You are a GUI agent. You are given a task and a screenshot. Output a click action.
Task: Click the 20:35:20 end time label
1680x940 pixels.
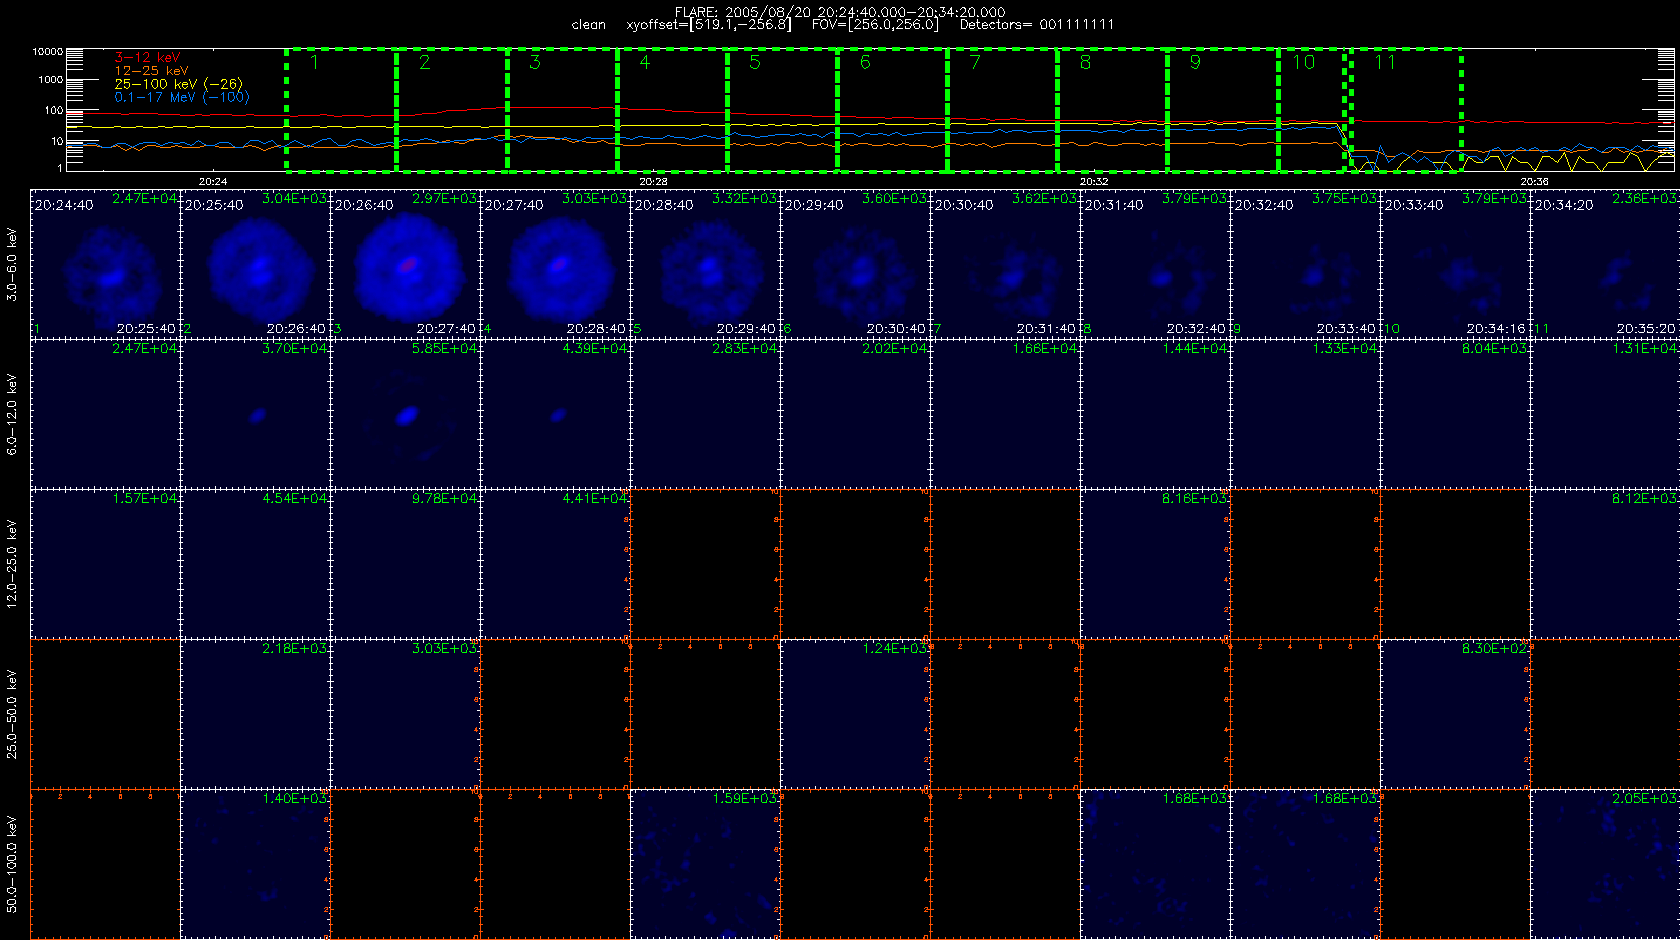(x=1646, y=328)
